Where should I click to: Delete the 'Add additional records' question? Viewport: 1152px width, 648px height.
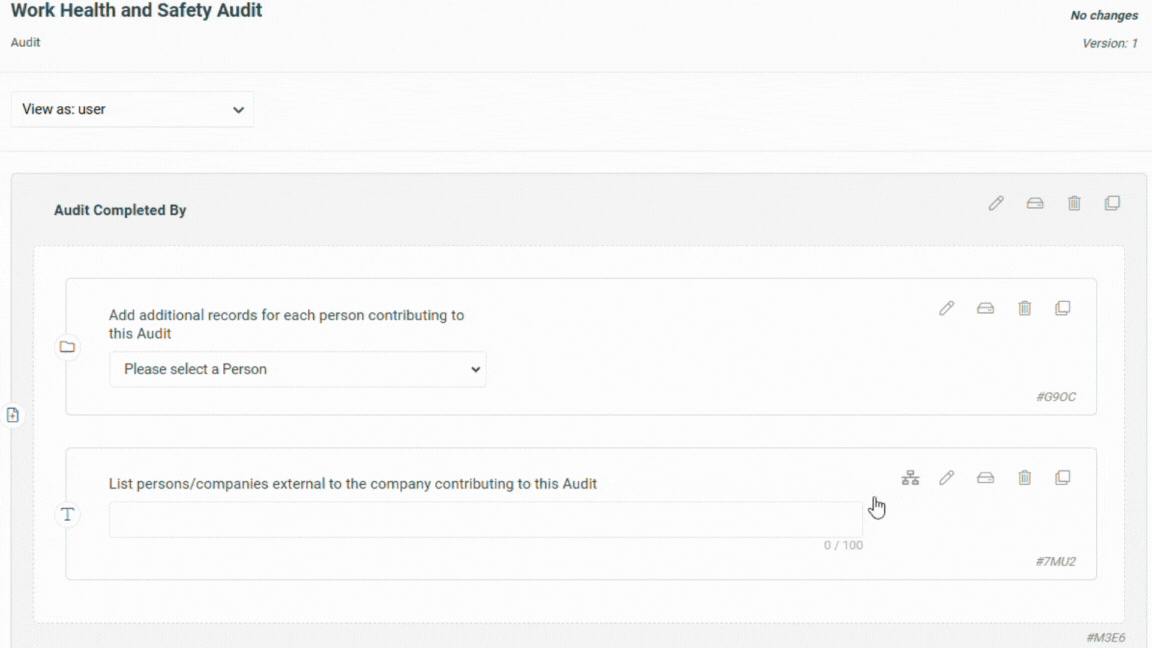pos(1024,308)
